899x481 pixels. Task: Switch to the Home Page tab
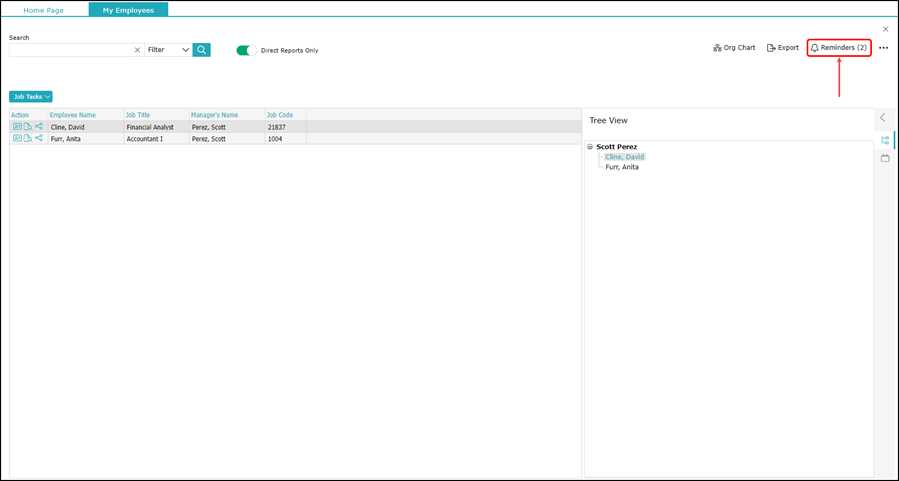(x=44, y=10)
